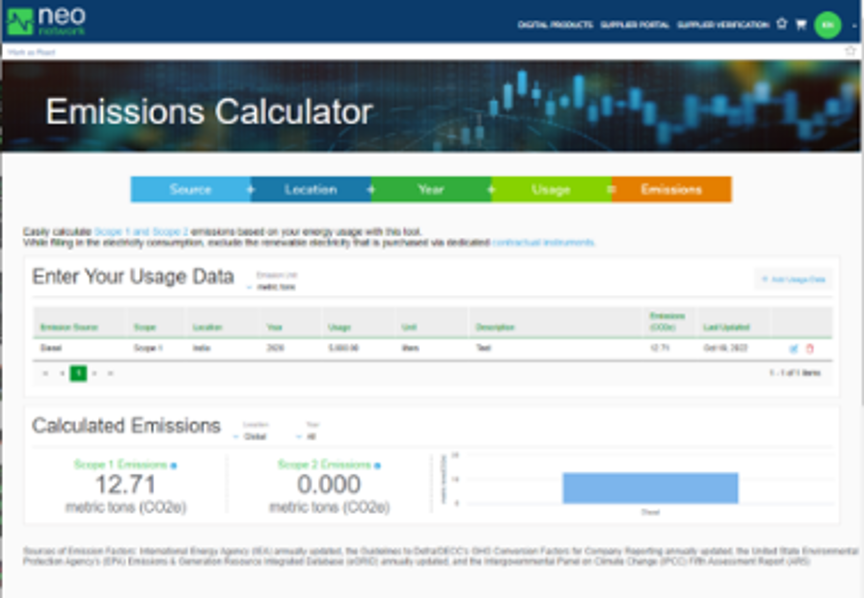Viewport: 864px width, 598px height.
Task: Click the India location cell
Action: pyautogui.click(x=202, y=348)
